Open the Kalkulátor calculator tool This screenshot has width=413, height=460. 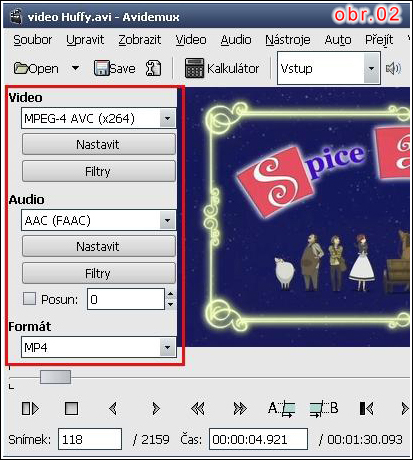(x=222, y=68)
